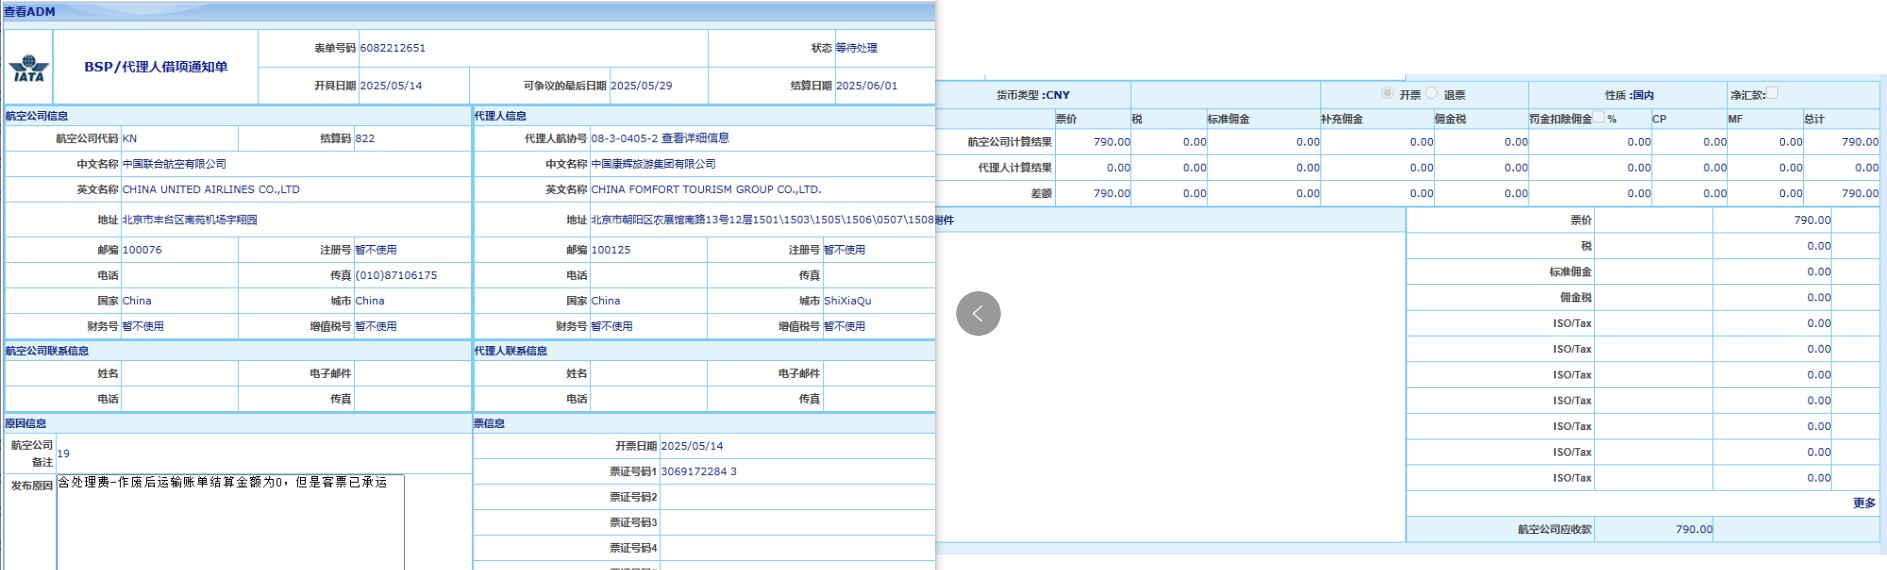Select the 开票 radio button
Screen dimensions: 1887x570
click(x=1387, y=93)
